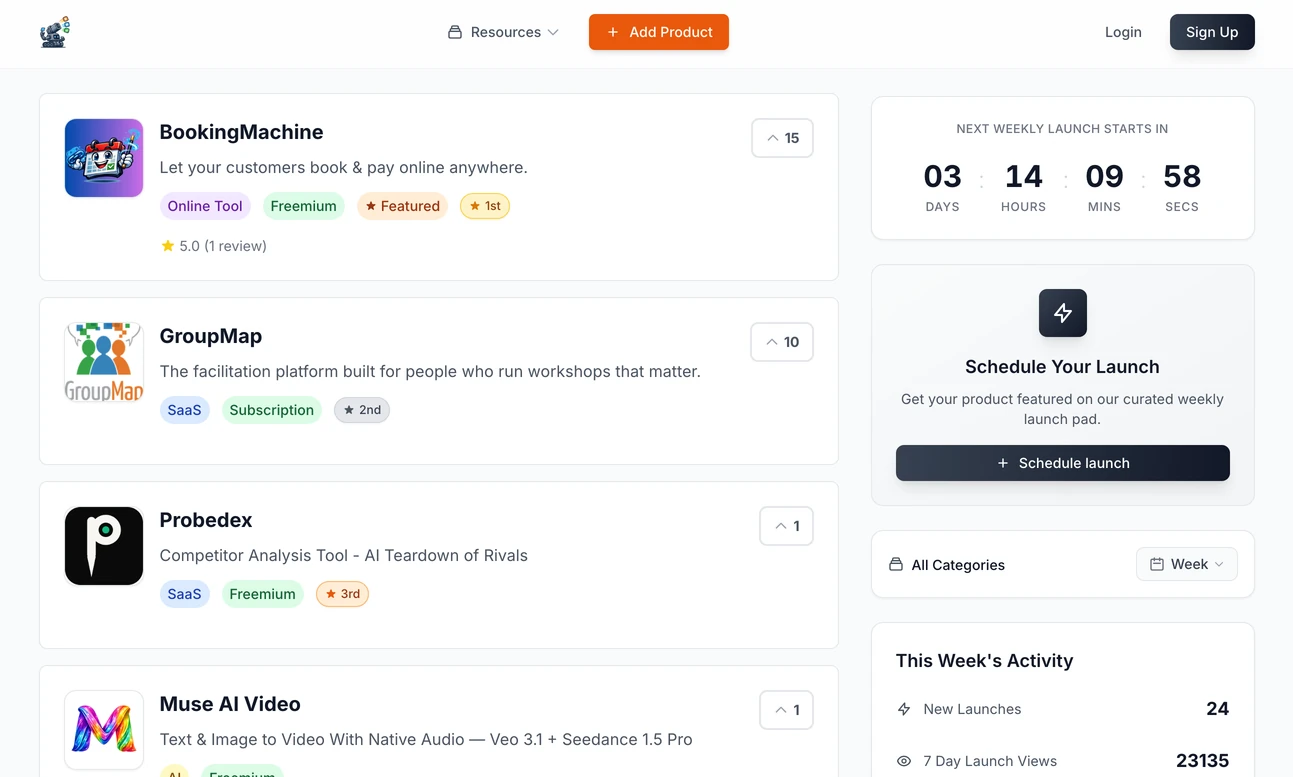Click the 5.0 (1 review) rating text
The image size is (1293, 777).
pyautogui.click(x=223, y=246)
